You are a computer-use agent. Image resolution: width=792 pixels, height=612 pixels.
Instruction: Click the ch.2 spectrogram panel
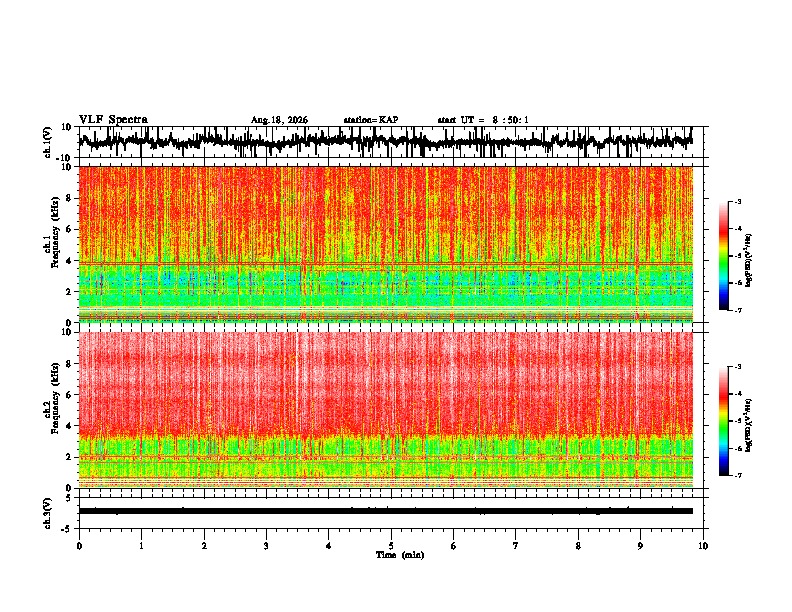pos(385,410)
